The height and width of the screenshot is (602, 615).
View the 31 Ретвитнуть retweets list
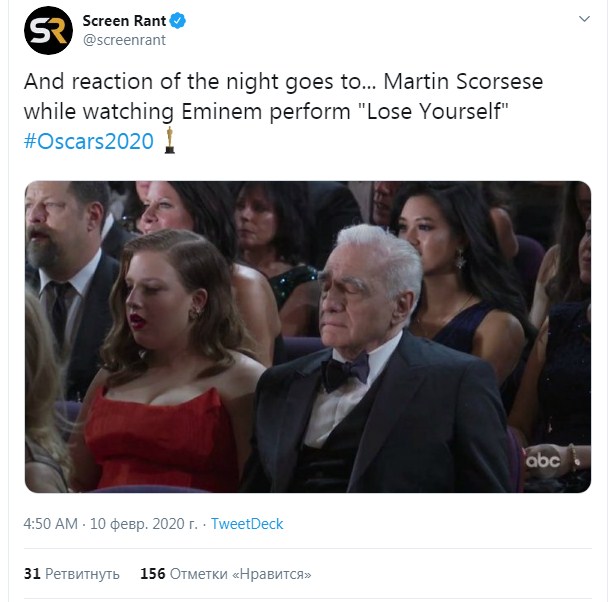(71, 574)
